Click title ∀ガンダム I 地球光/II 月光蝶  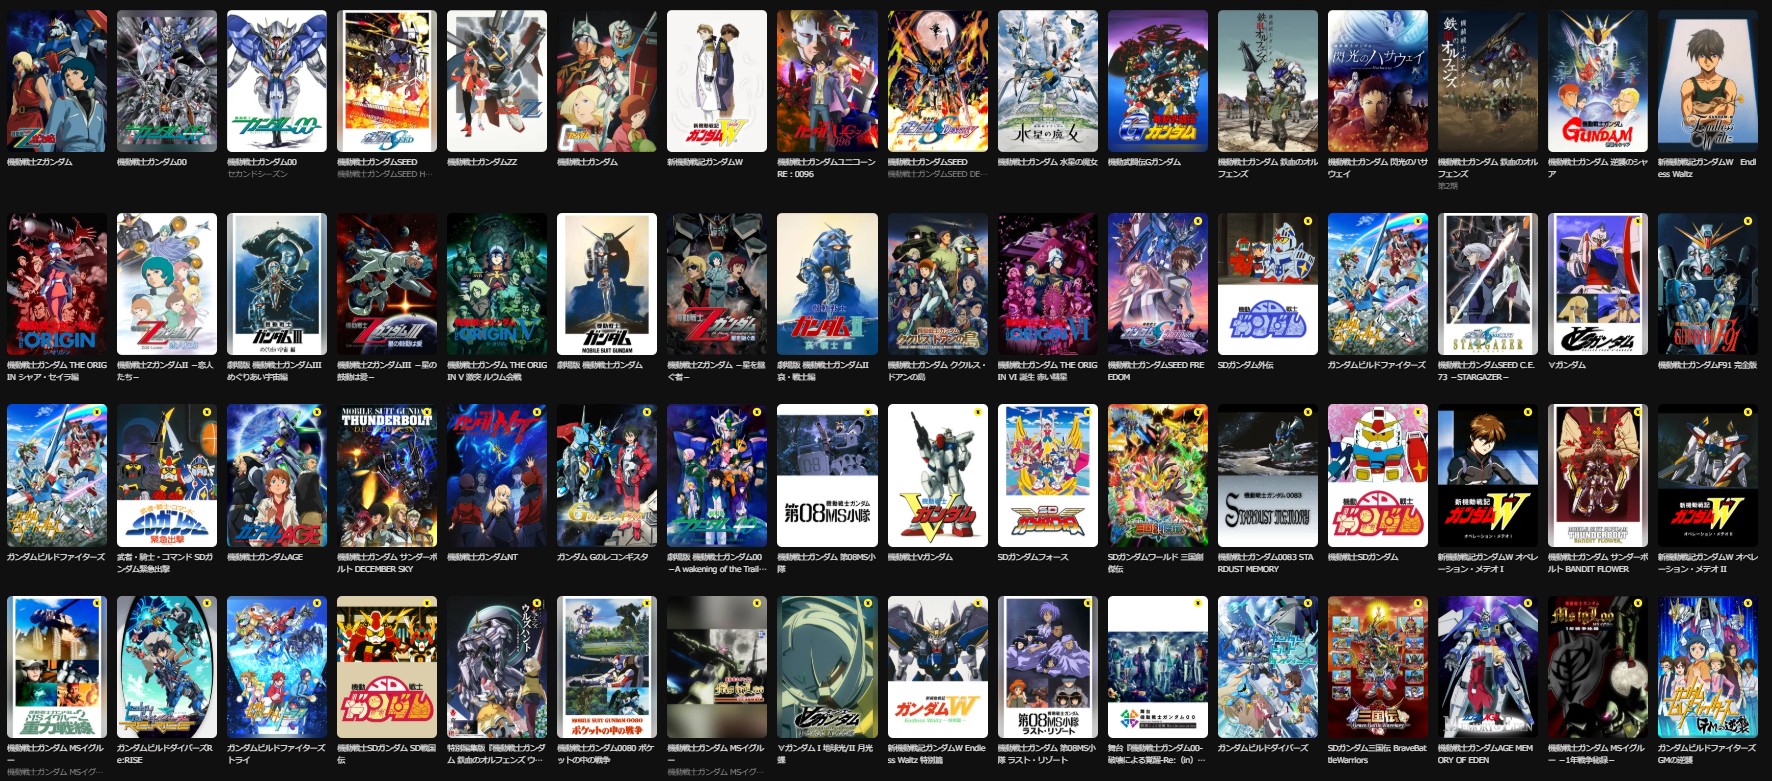click(x=825, y=754)
